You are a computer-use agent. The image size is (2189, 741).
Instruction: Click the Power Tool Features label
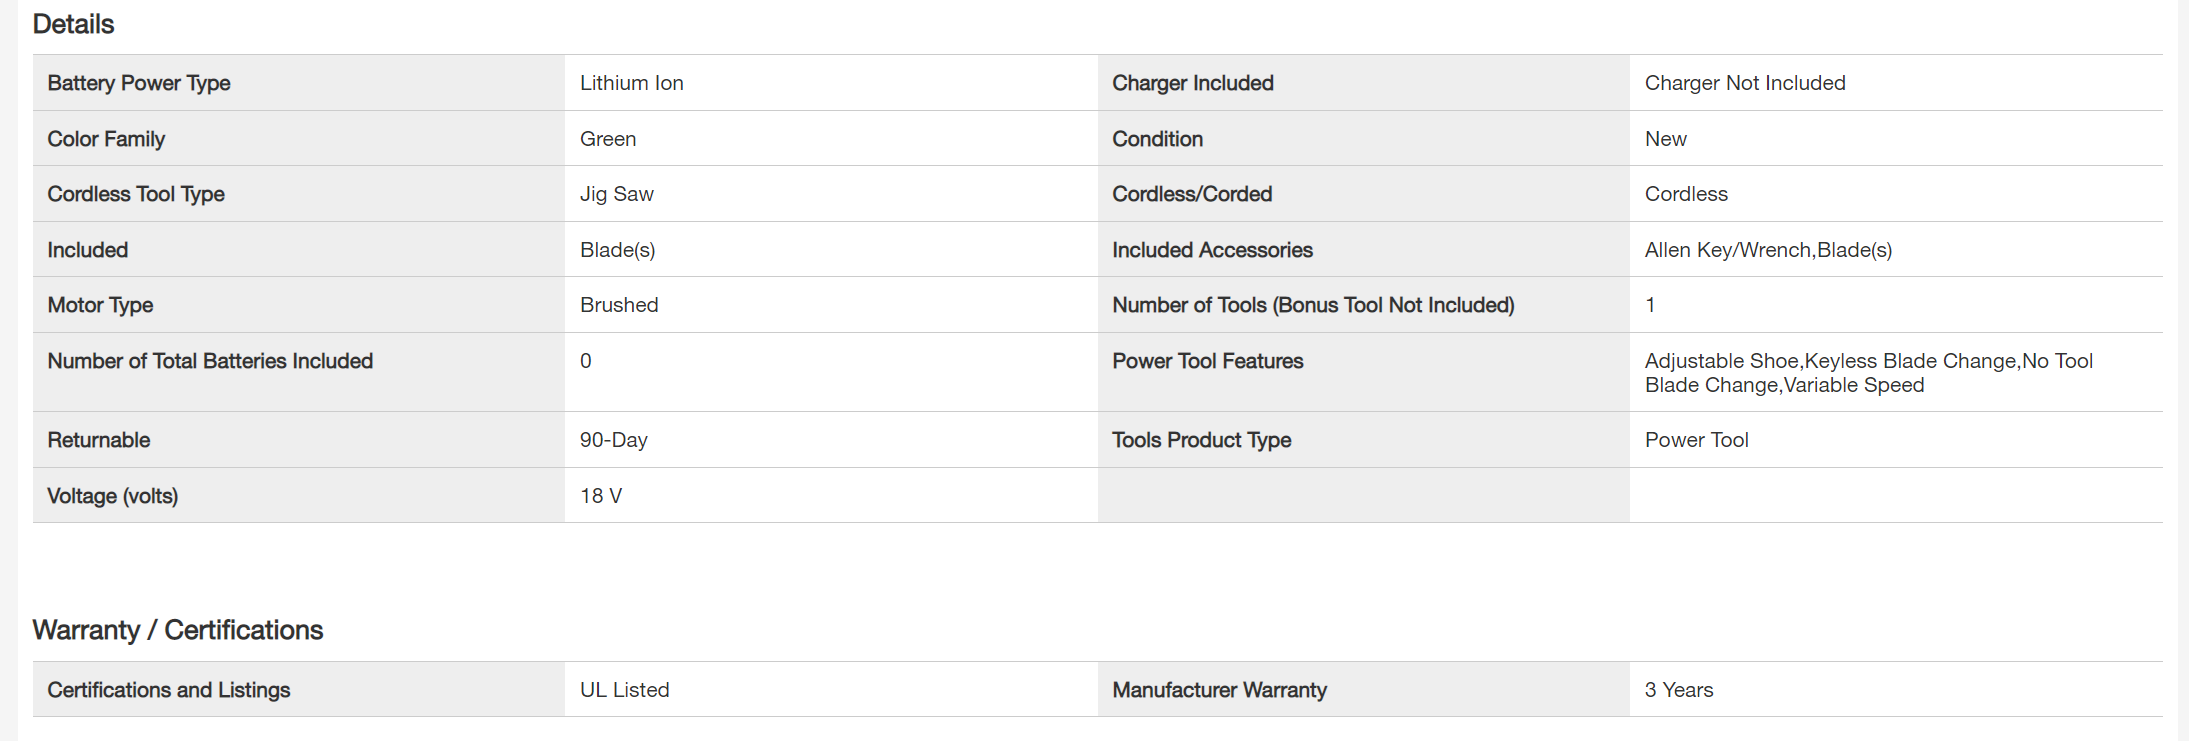pyautogui.click(x=1208, y=361)
